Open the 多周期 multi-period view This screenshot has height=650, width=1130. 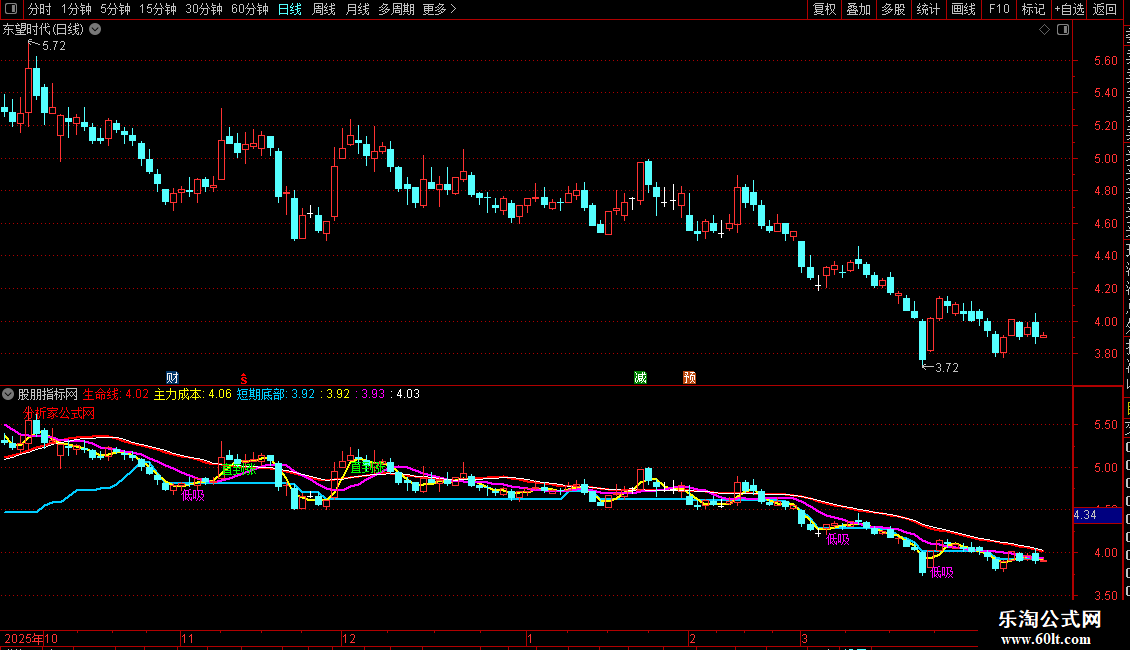click(x=396, y=9)
